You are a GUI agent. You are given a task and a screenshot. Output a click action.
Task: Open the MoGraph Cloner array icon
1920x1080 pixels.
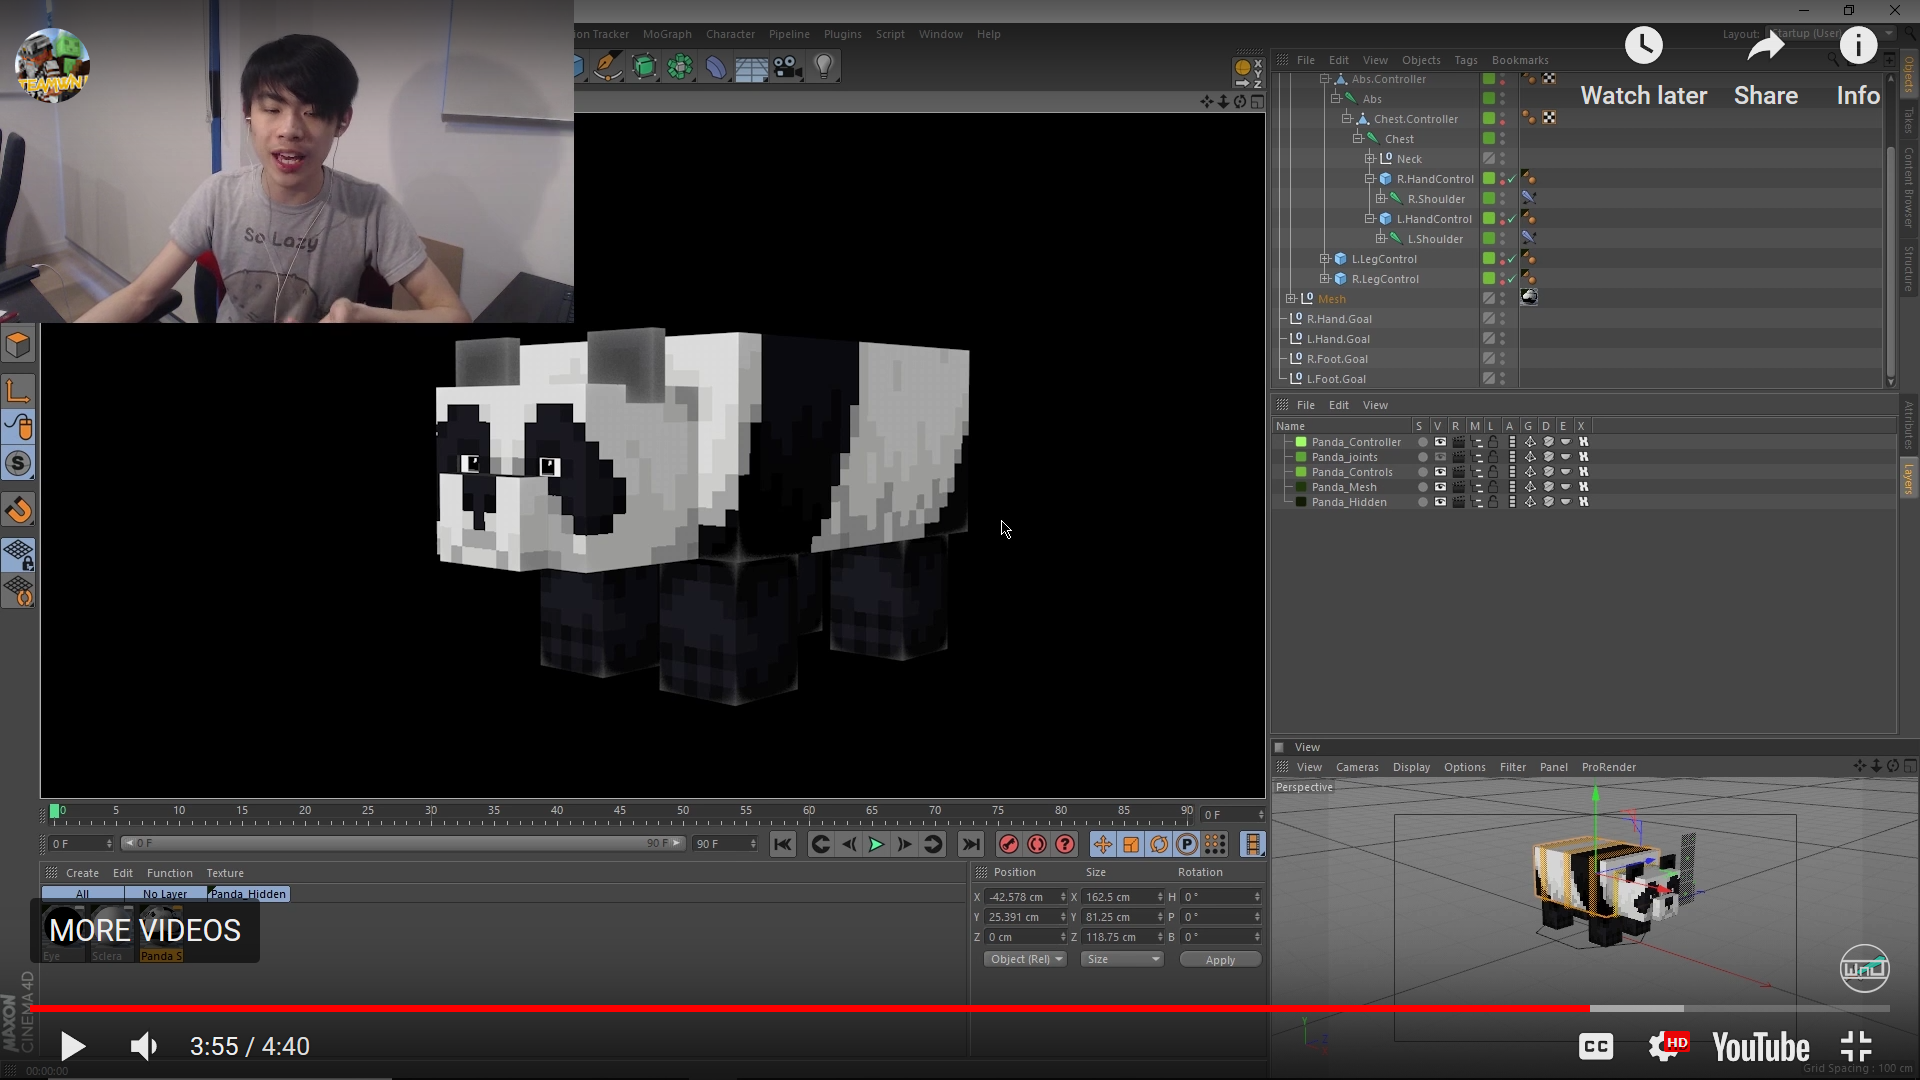680,67
